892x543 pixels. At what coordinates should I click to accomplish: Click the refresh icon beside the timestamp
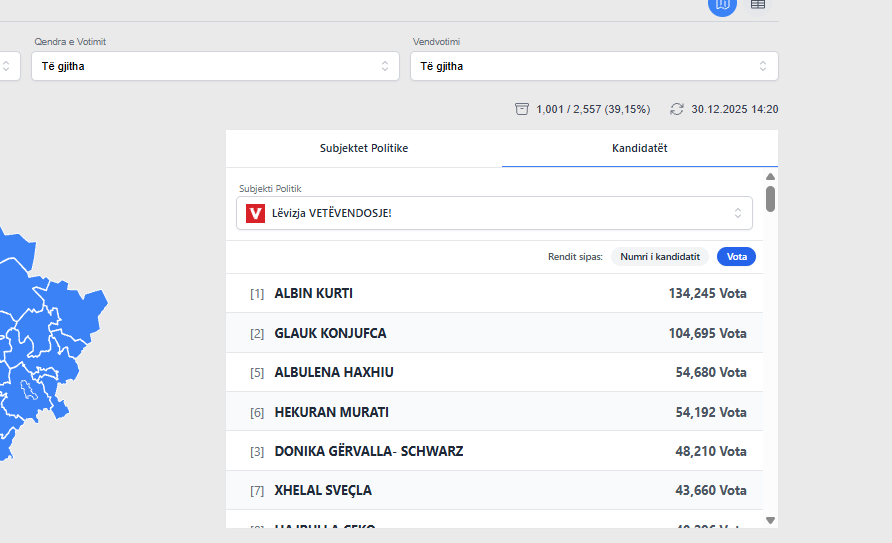677,109
